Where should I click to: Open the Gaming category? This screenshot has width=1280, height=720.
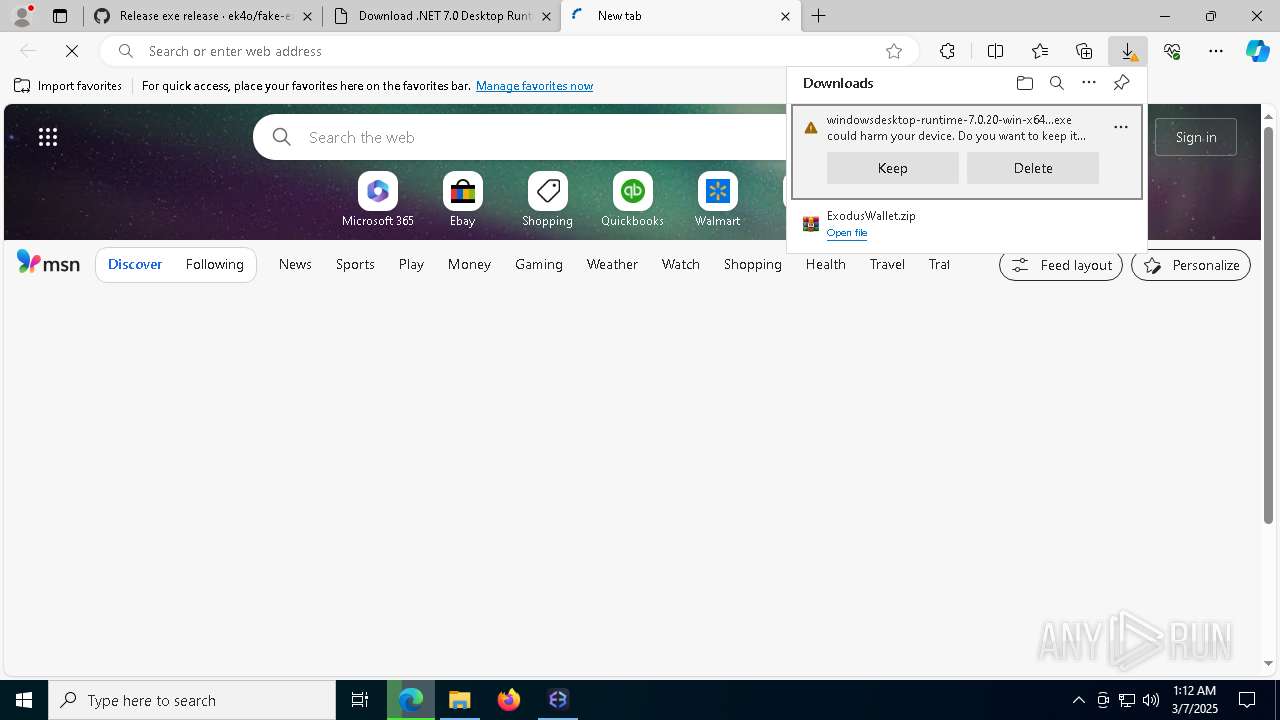(539, 264)
